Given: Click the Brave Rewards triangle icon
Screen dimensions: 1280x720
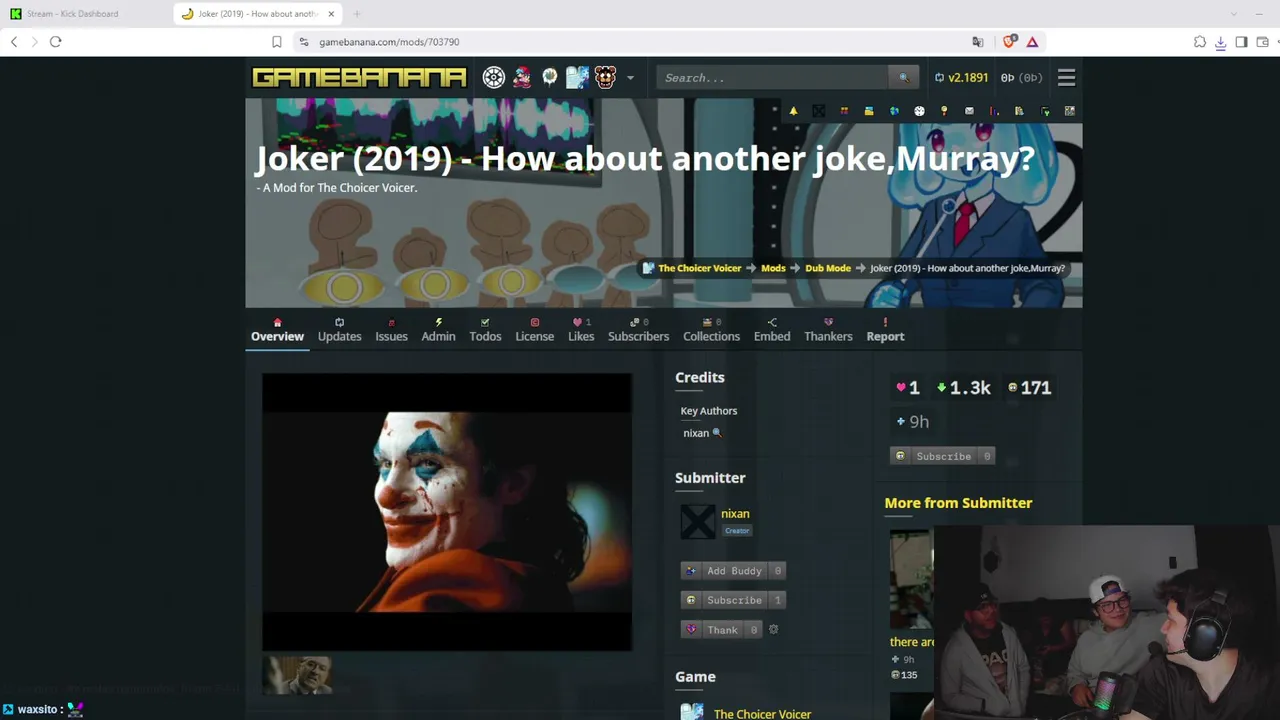Looking at the screenshot, I should (x=1032, y=42).
